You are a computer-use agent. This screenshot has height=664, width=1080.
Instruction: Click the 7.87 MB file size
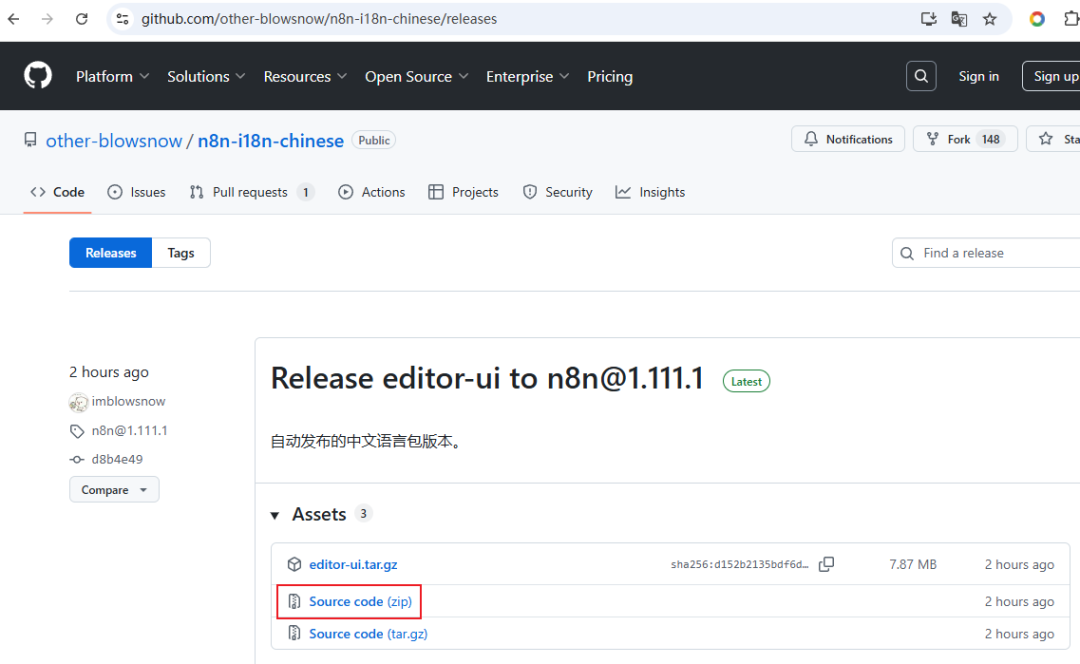point(913,564)
